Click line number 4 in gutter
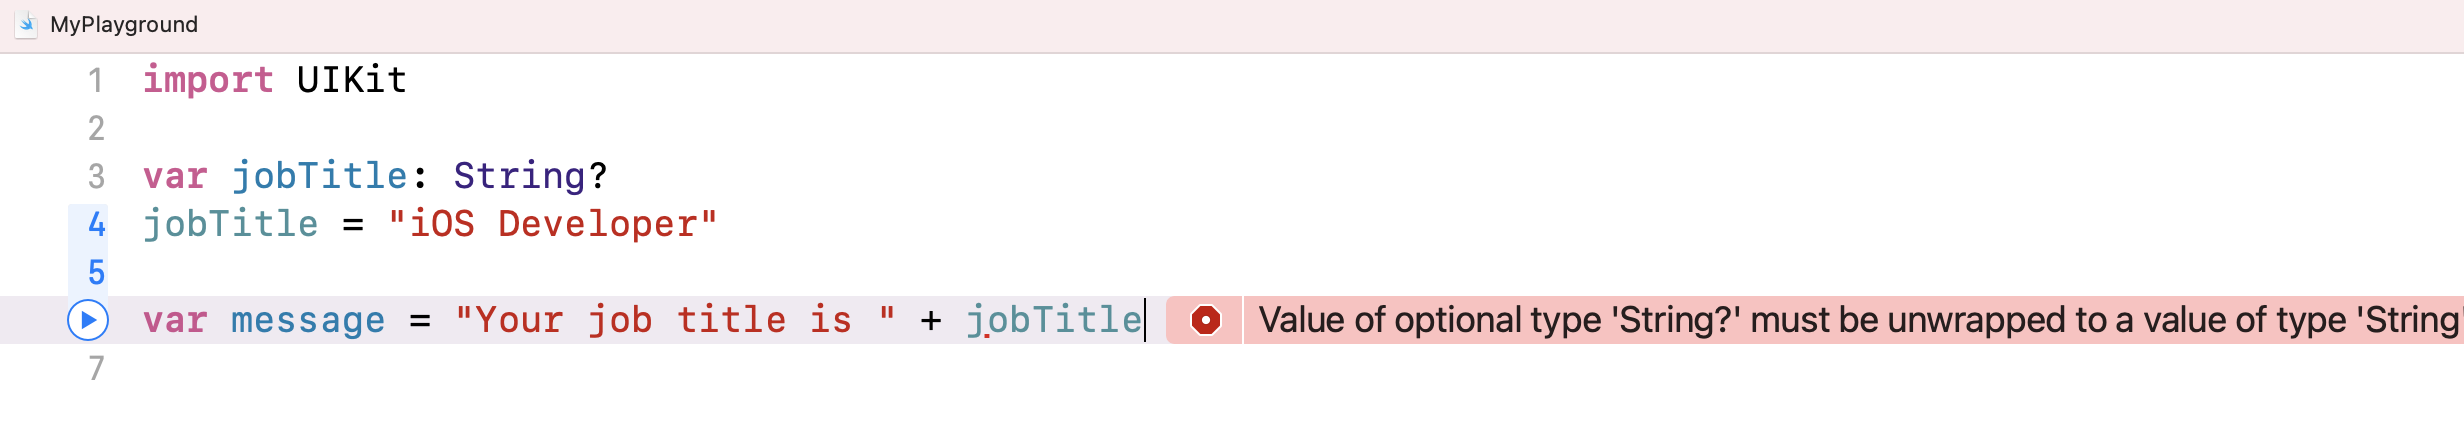Viewport: 2464px width, 442px height. 96,224
